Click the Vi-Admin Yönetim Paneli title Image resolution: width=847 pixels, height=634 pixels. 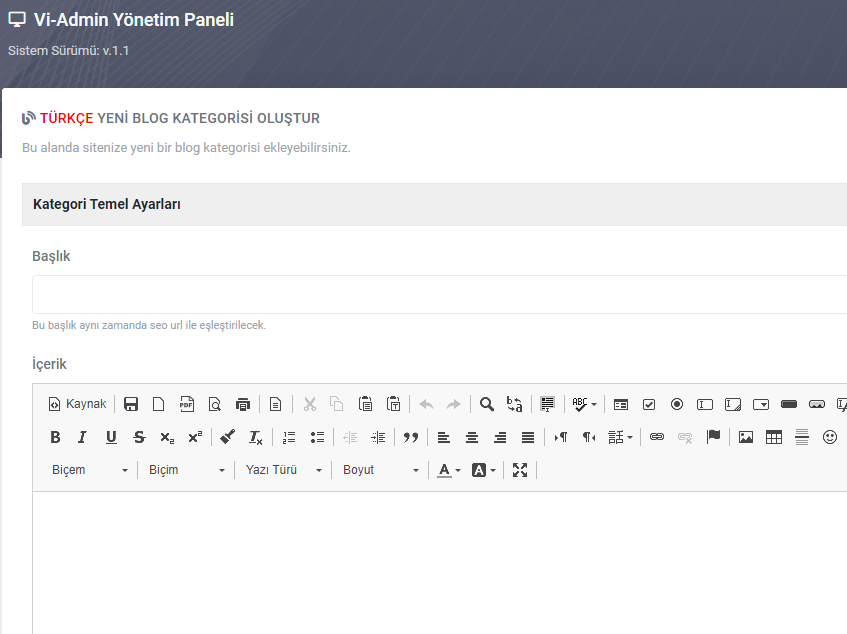[134, 20]
